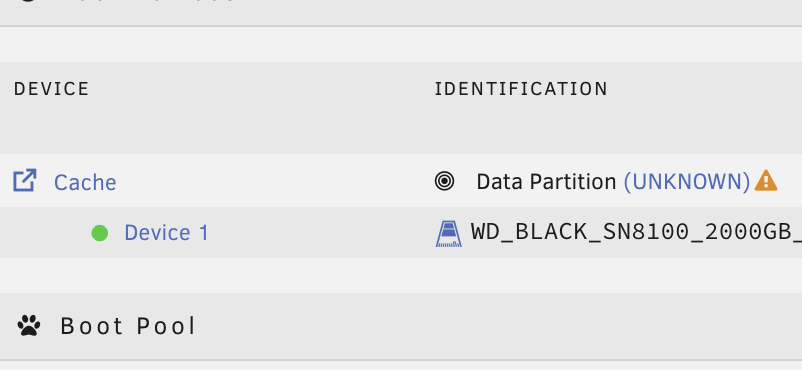Select the bullseye icon beside Data Partition
Image resolution: width=802 pixels, height=370 pixels.
click(444, 181)
